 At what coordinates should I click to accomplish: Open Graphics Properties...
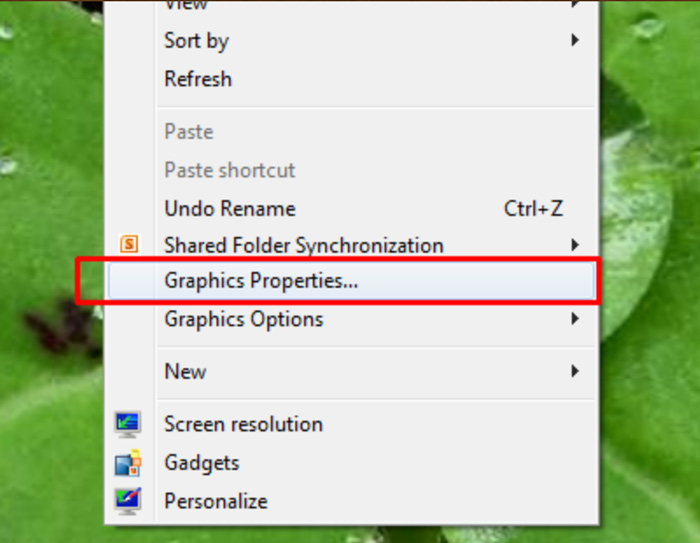261,282
